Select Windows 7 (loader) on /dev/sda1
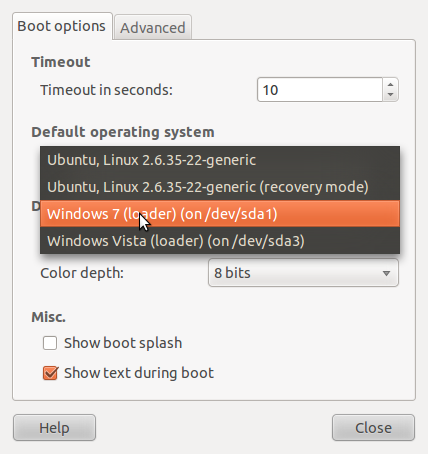The width and height of the screenshot is (428, 454). coord(220,214)
